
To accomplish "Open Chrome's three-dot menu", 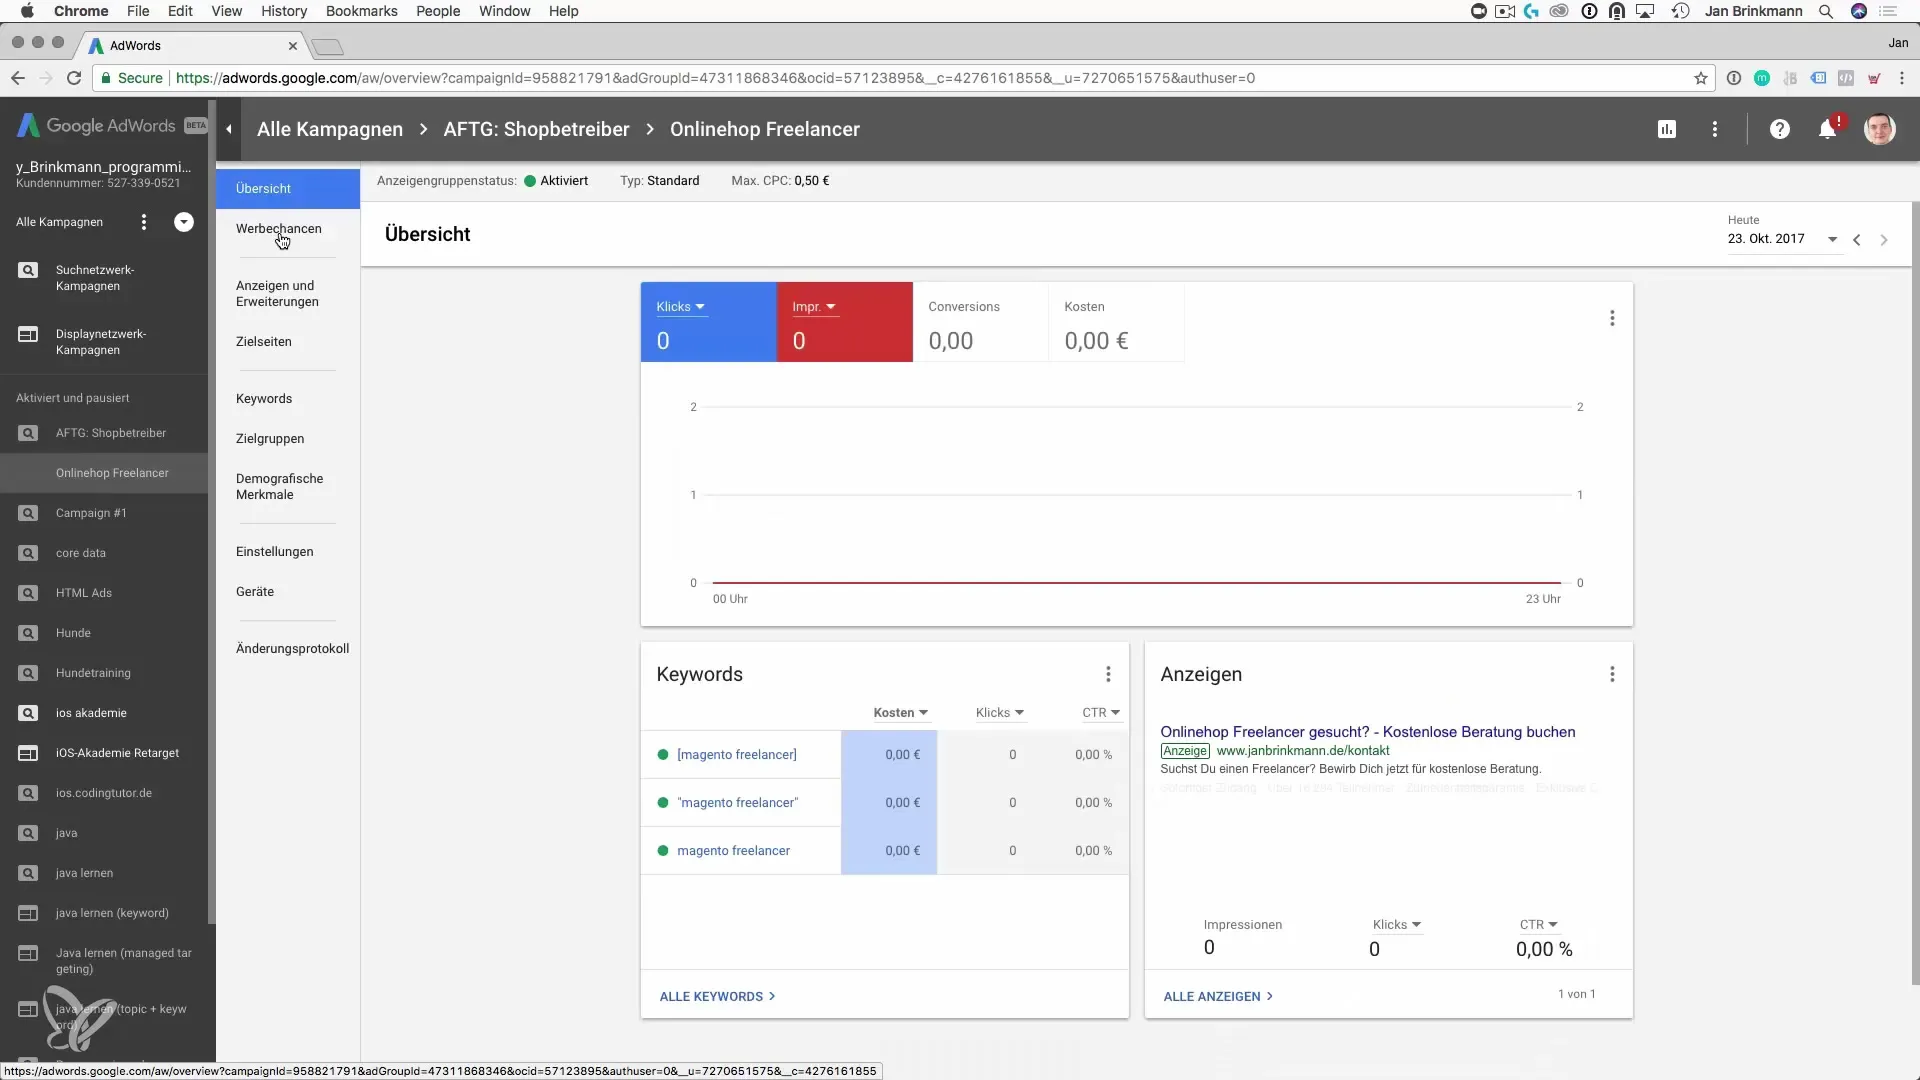I will click(x=1902, y=78).
